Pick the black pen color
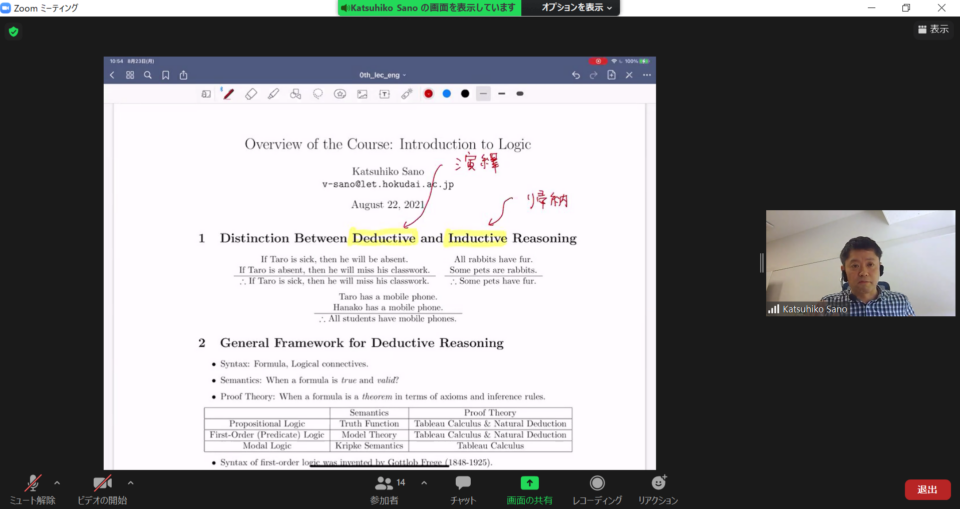The height and width of the screenshot is (509, 960). (x=465, y=94)
